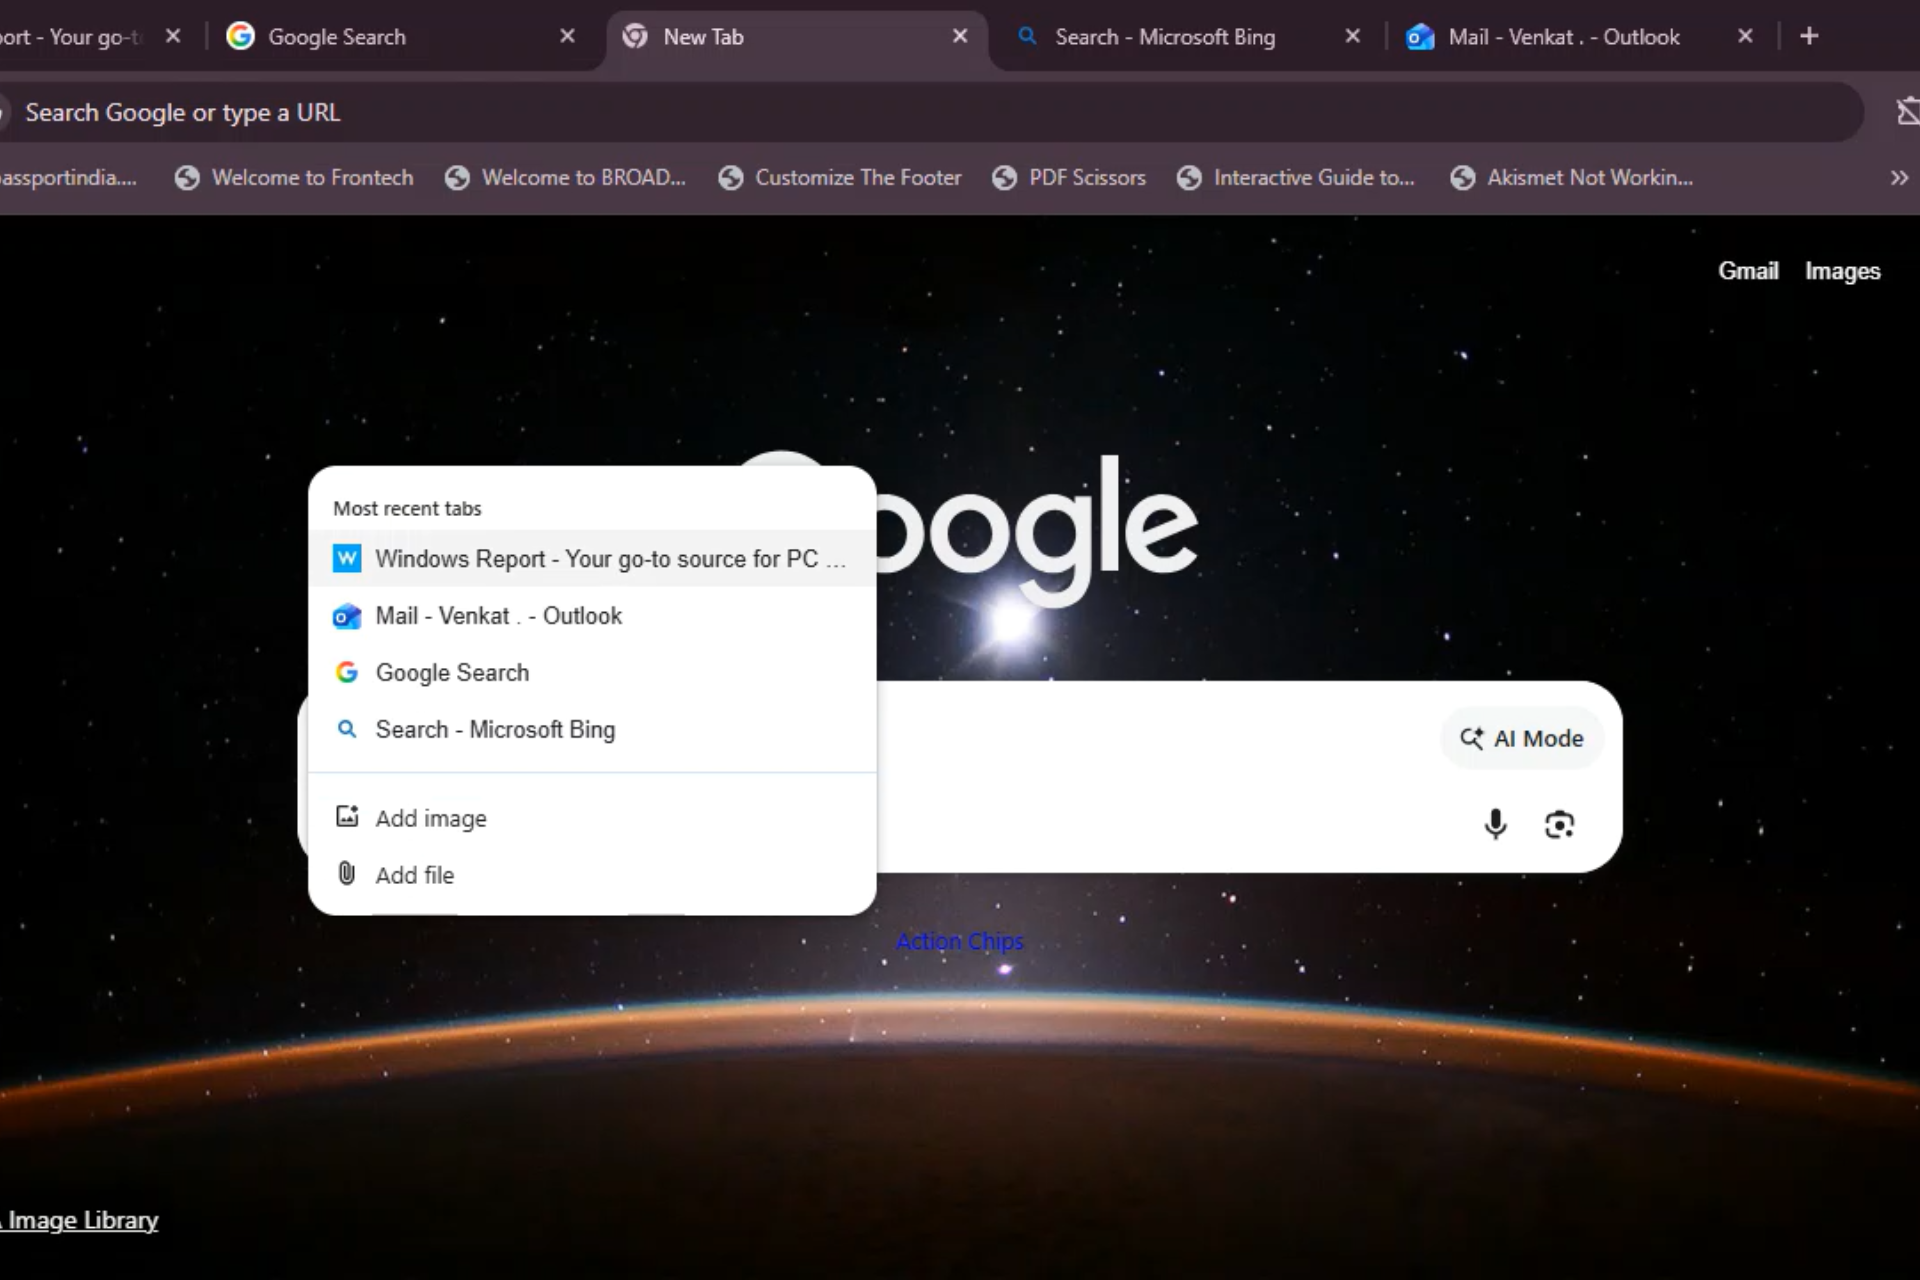Click the Google favicon on Google Search tab
The width and height of the screenshot is (1920, 1280).
click(x=240, y=35)
